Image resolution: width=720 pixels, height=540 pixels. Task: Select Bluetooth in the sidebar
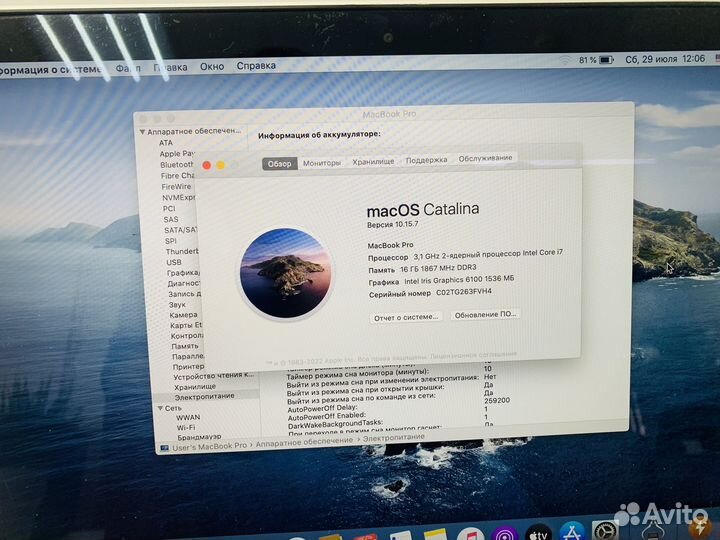(177, 164)
